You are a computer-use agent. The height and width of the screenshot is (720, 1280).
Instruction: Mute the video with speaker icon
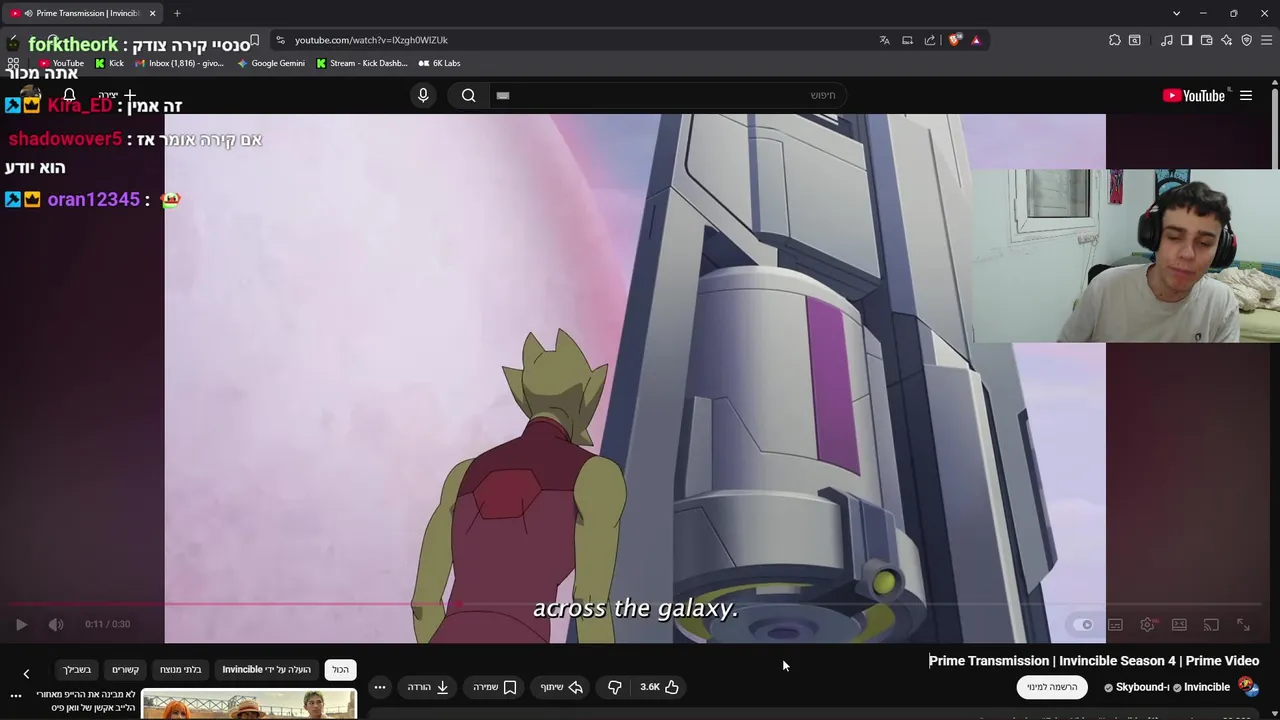pyautogui.click(x=56, y=624)
